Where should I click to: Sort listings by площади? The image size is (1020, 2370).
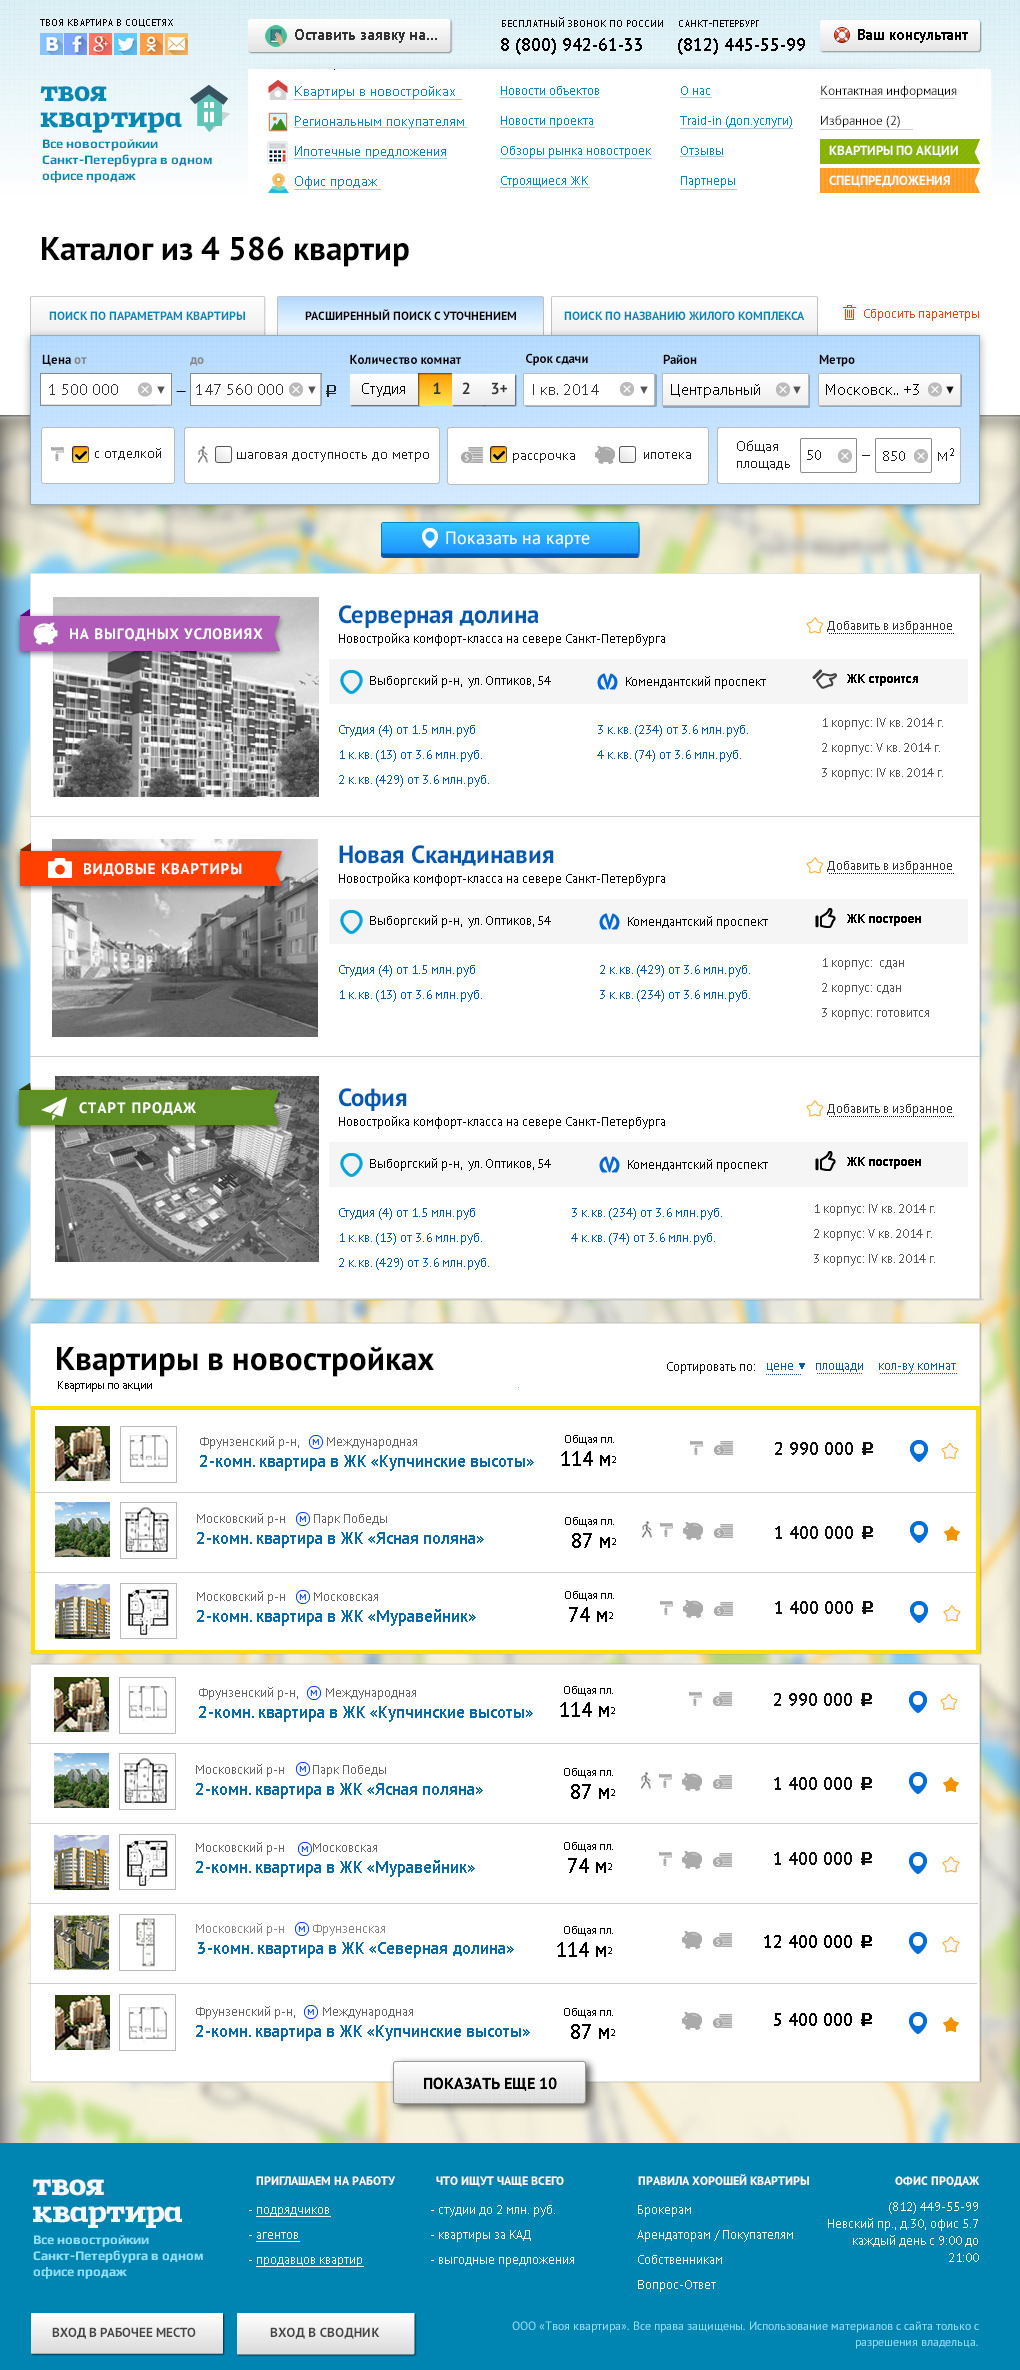point(839,1366)
